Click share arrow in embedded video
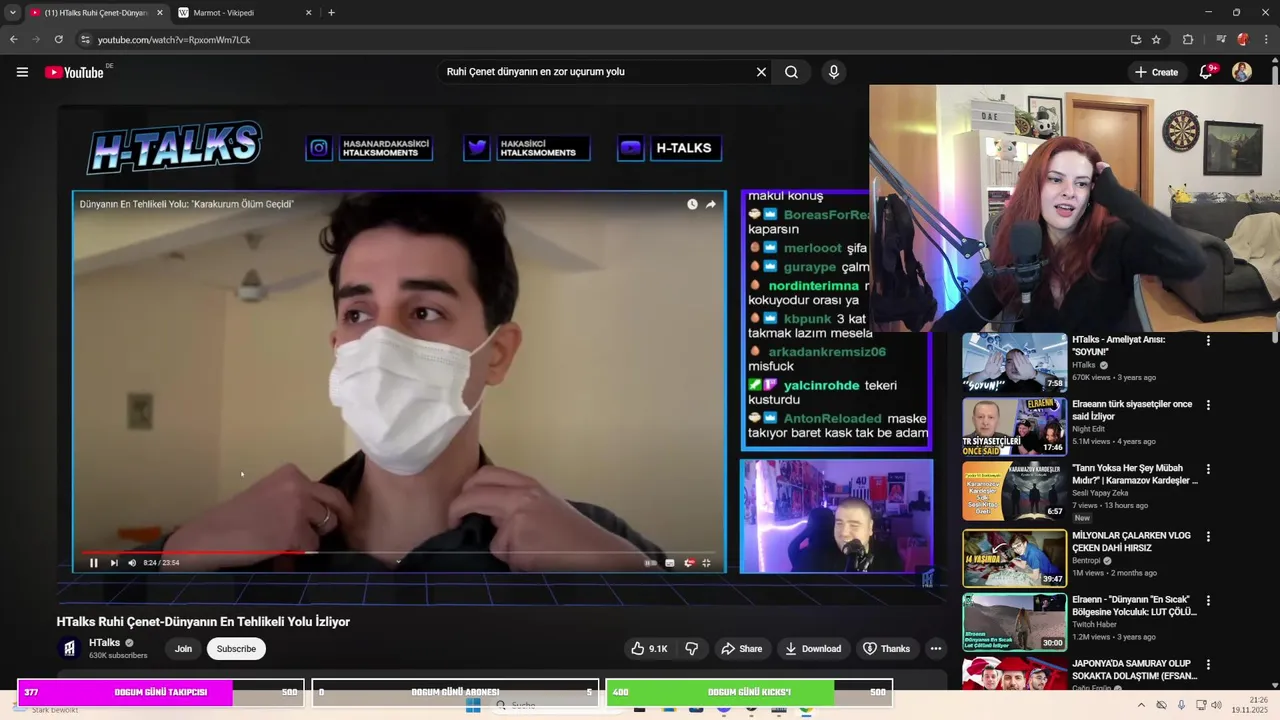Image resolution: width=1280 pixels, height=720 pixels. click(x=711, y=204)
